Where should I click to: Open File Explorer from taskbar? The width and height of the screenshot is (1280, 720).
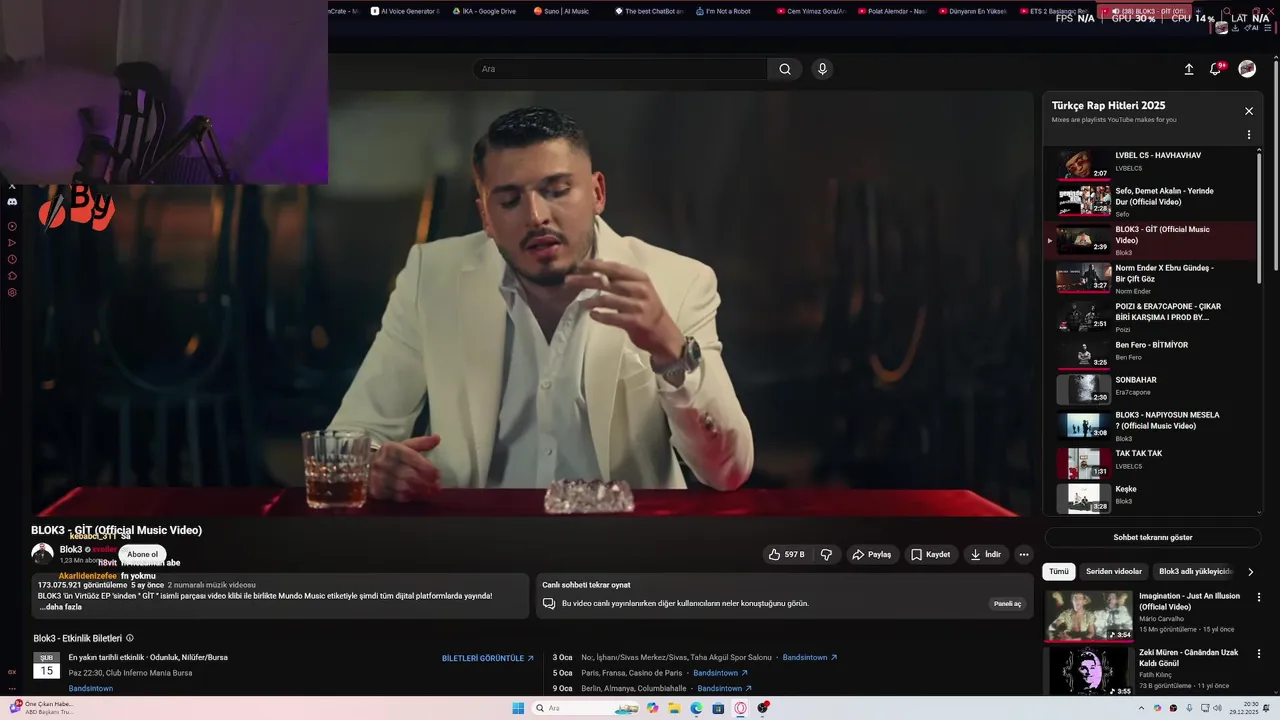pos(675,708)
